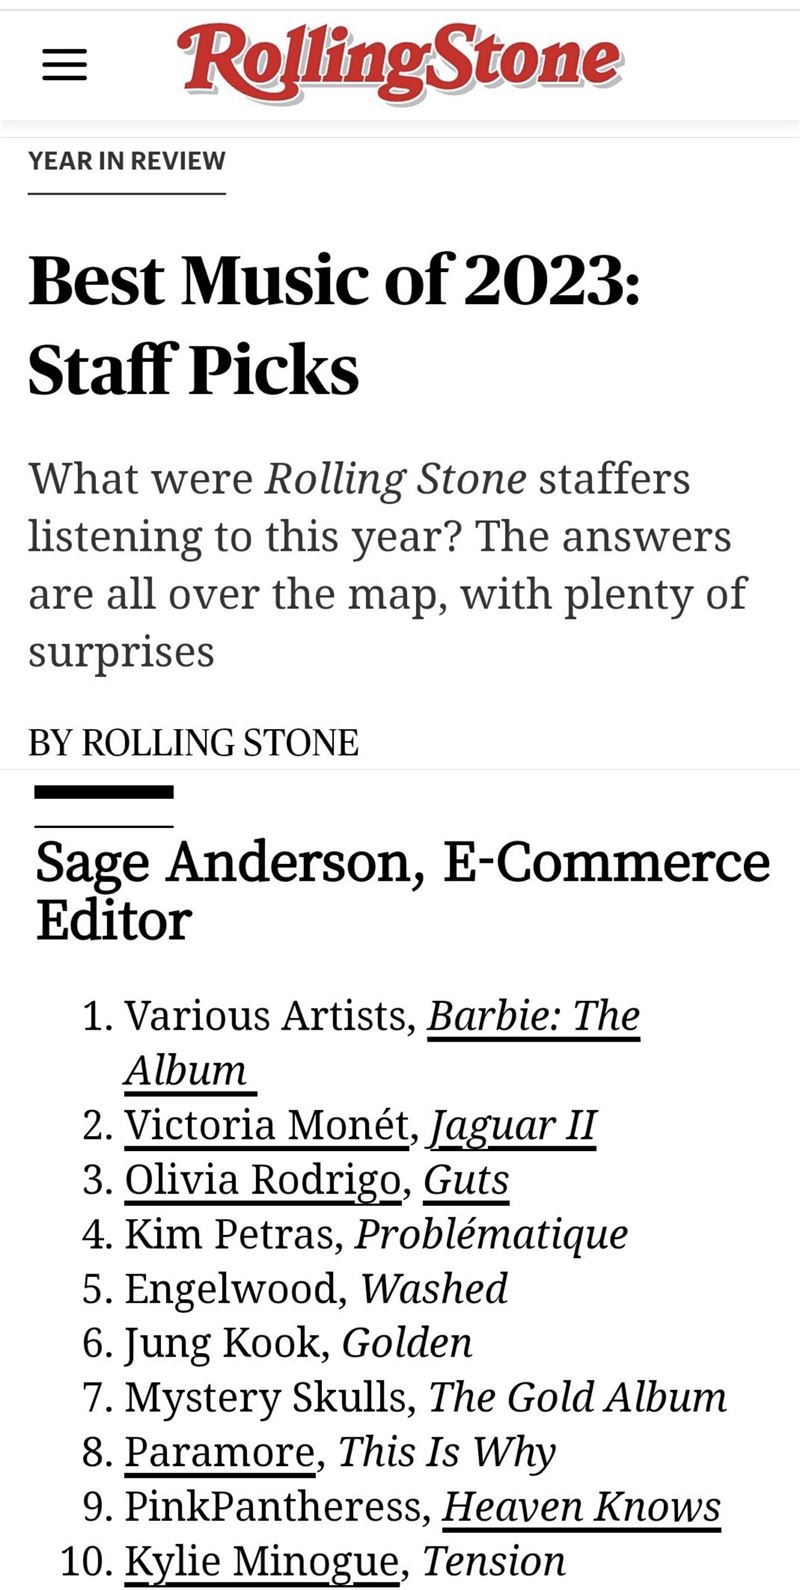
Task: Open the Kylie Minogue artist link
Action: point(261,1562)
